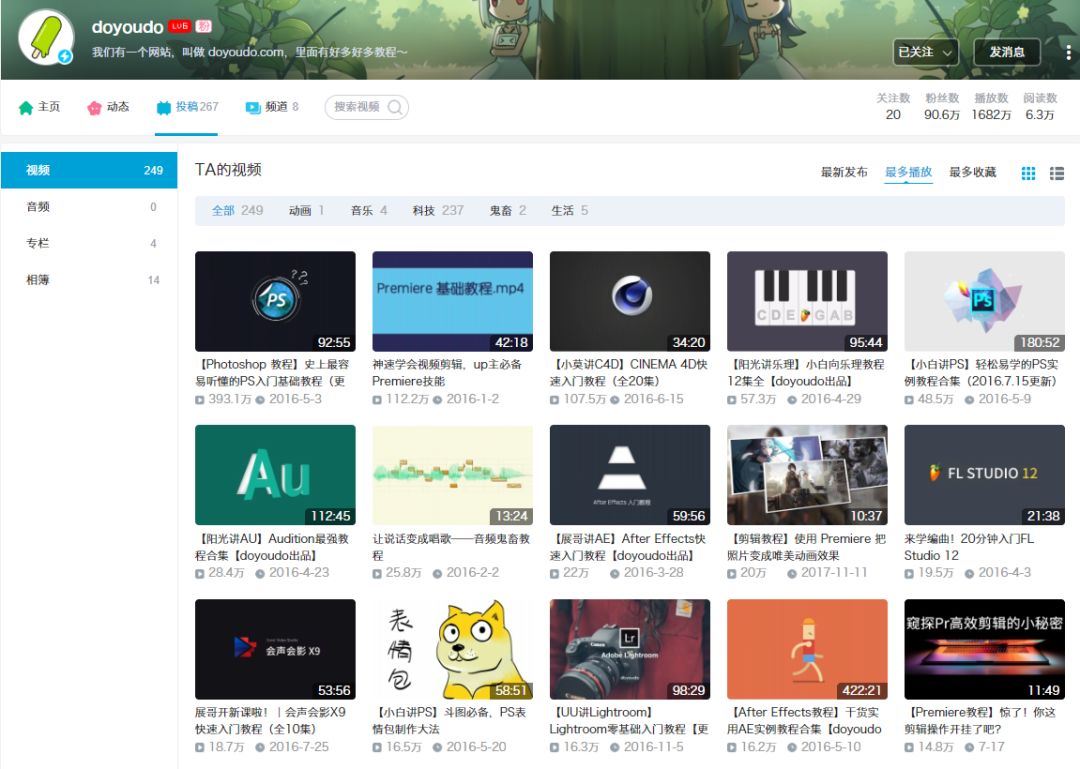Open the three-dot more options menu
This screenshot has height=769, width=1080.
(1068, 52)
